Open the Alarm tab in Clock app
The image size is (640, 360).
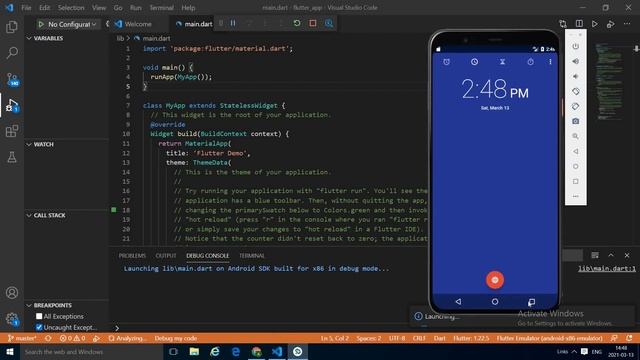(447, 62)
